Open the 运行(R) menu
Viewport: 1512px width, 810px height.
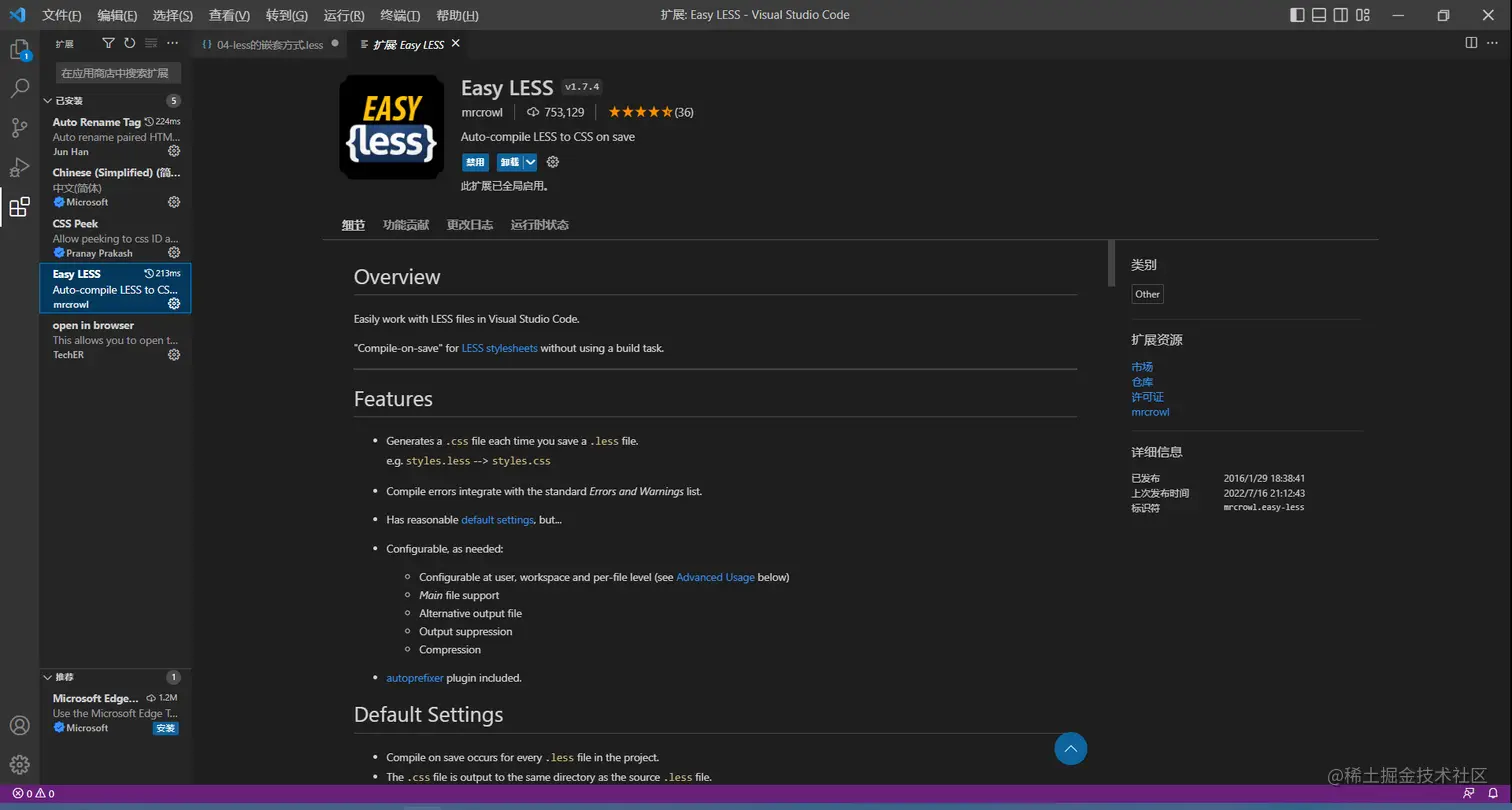tap(344, 15)
